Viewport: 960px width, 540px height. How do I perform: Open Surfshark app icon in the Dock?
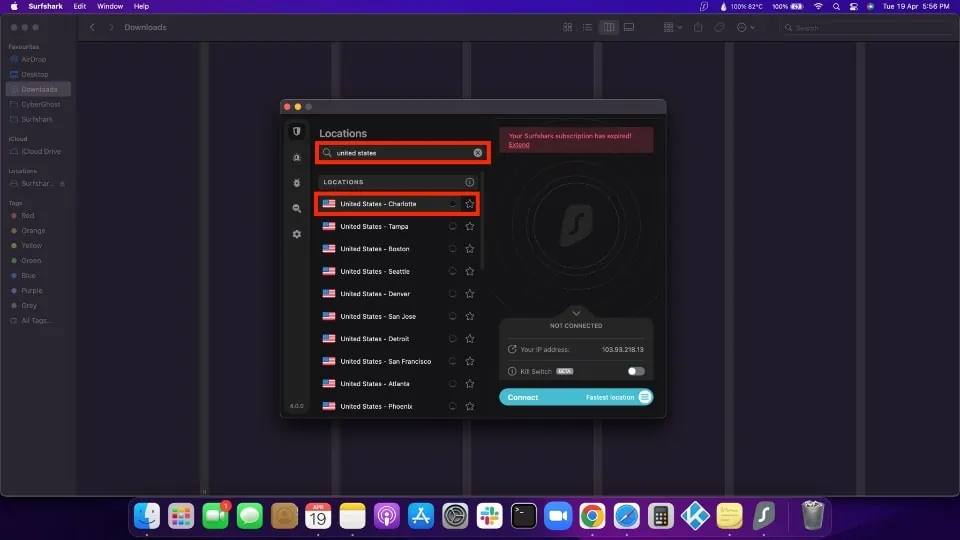tap(763, 516)
